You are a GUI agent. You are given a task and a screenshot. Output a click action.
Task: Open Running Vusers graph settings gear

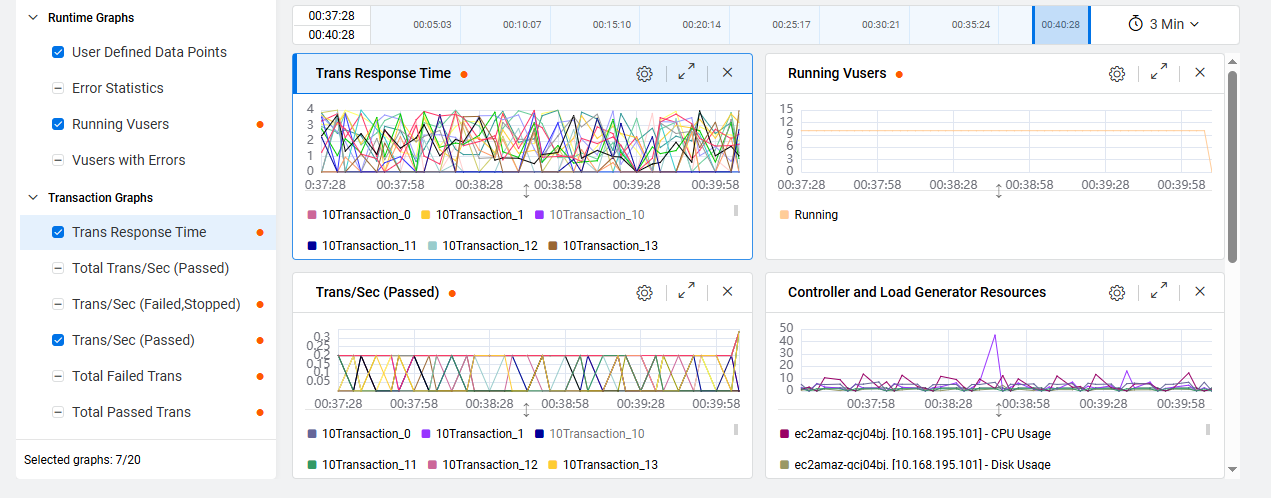point(1117,73)
